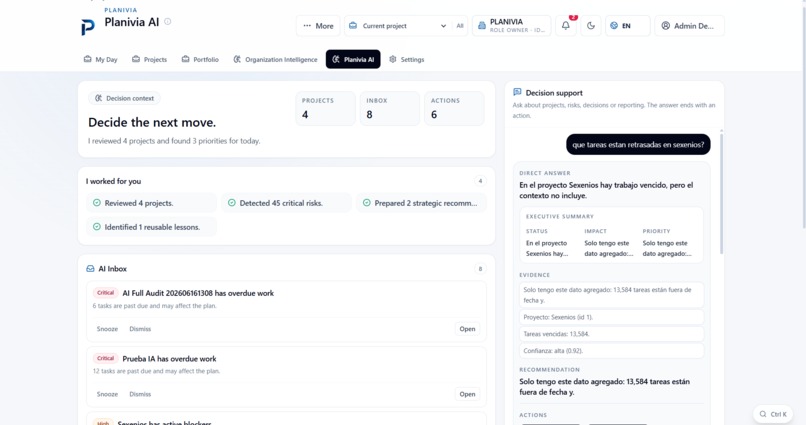Click the I worked for you count badge
This screenshot has height=425, width=806.
pos(480,181)
